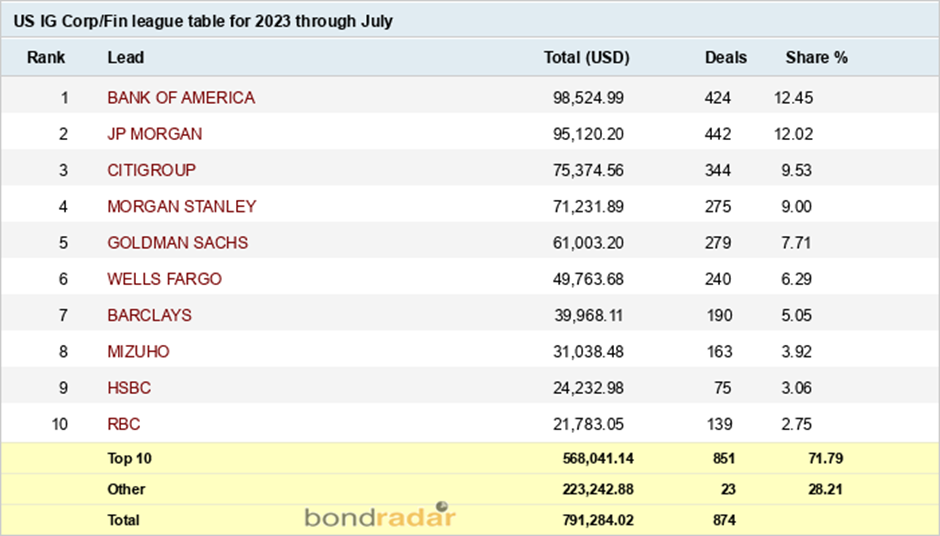Select total value 71,231.89
The width and height of the screenshot is (940, 536).
tap(588, 206)
